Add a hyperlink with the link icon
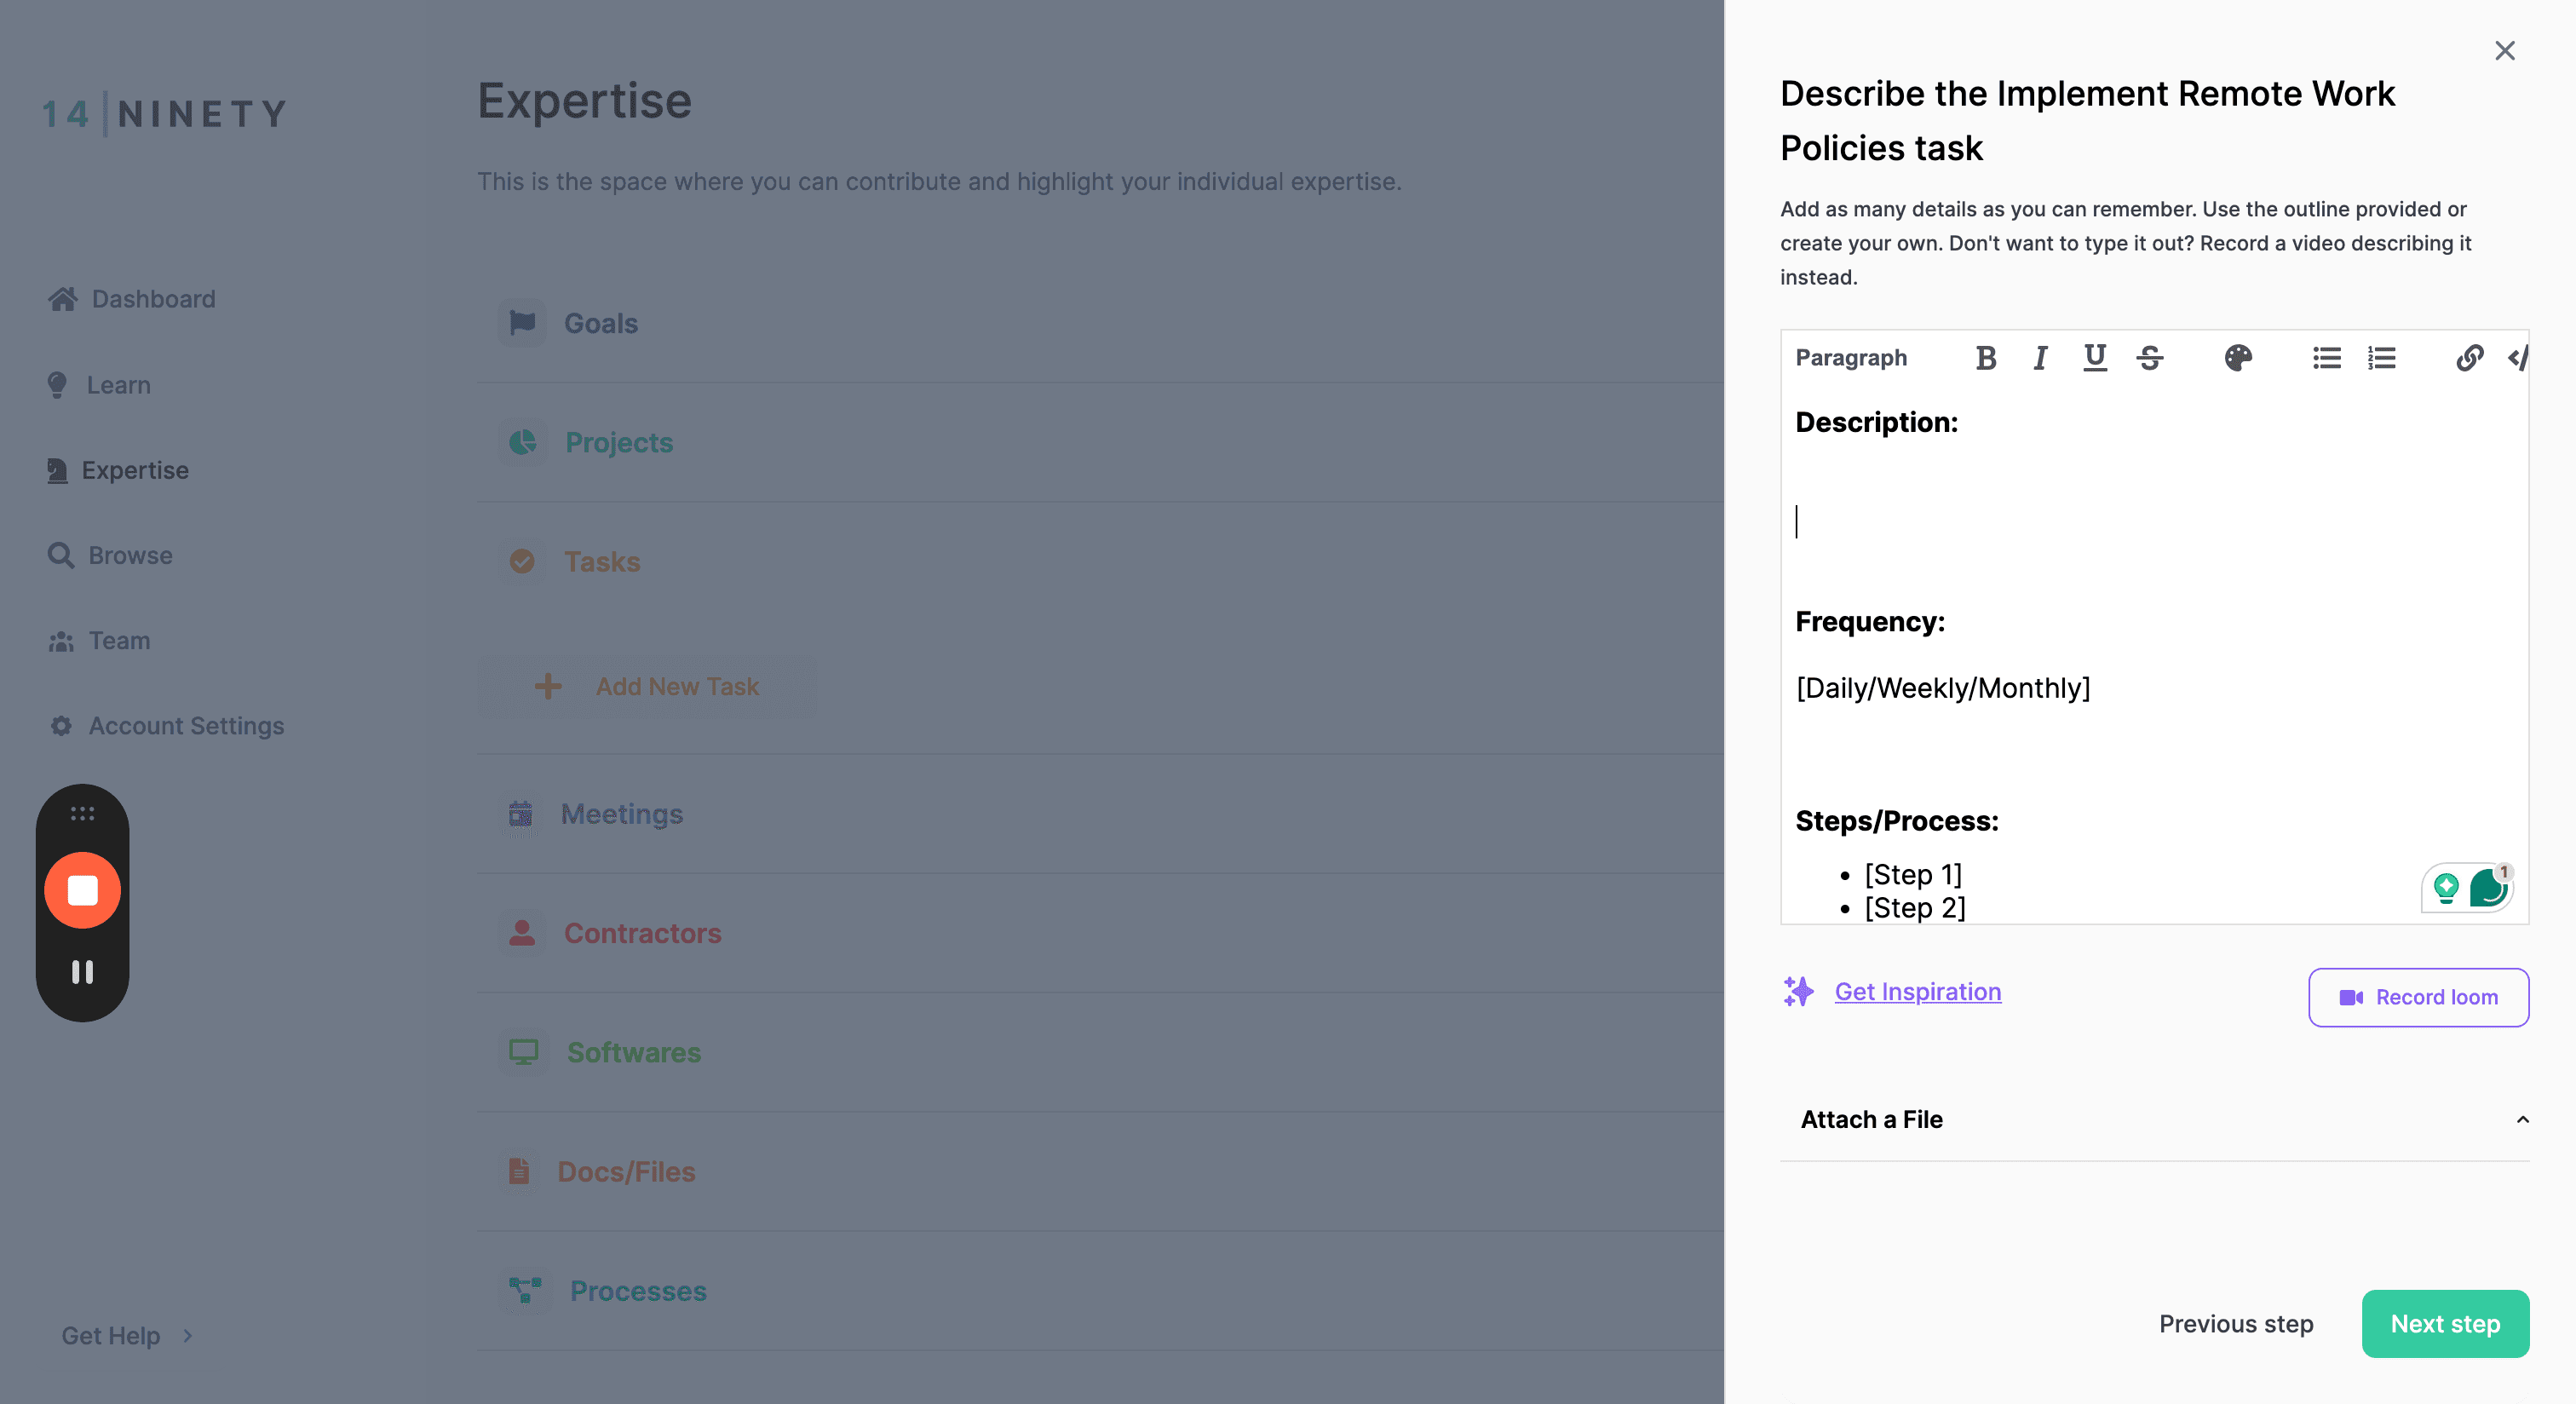Viewport: 2576px width, 1404px height. (2469, 358)
